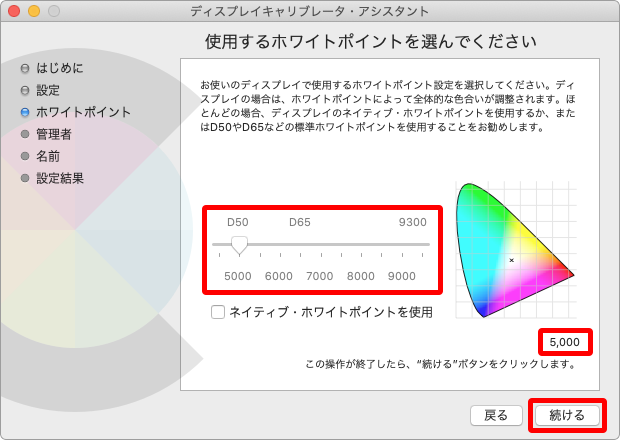Click the blue ホワイトポイント step bullet
This screenshot has height=440, width=620.
(x=25, y=112)
